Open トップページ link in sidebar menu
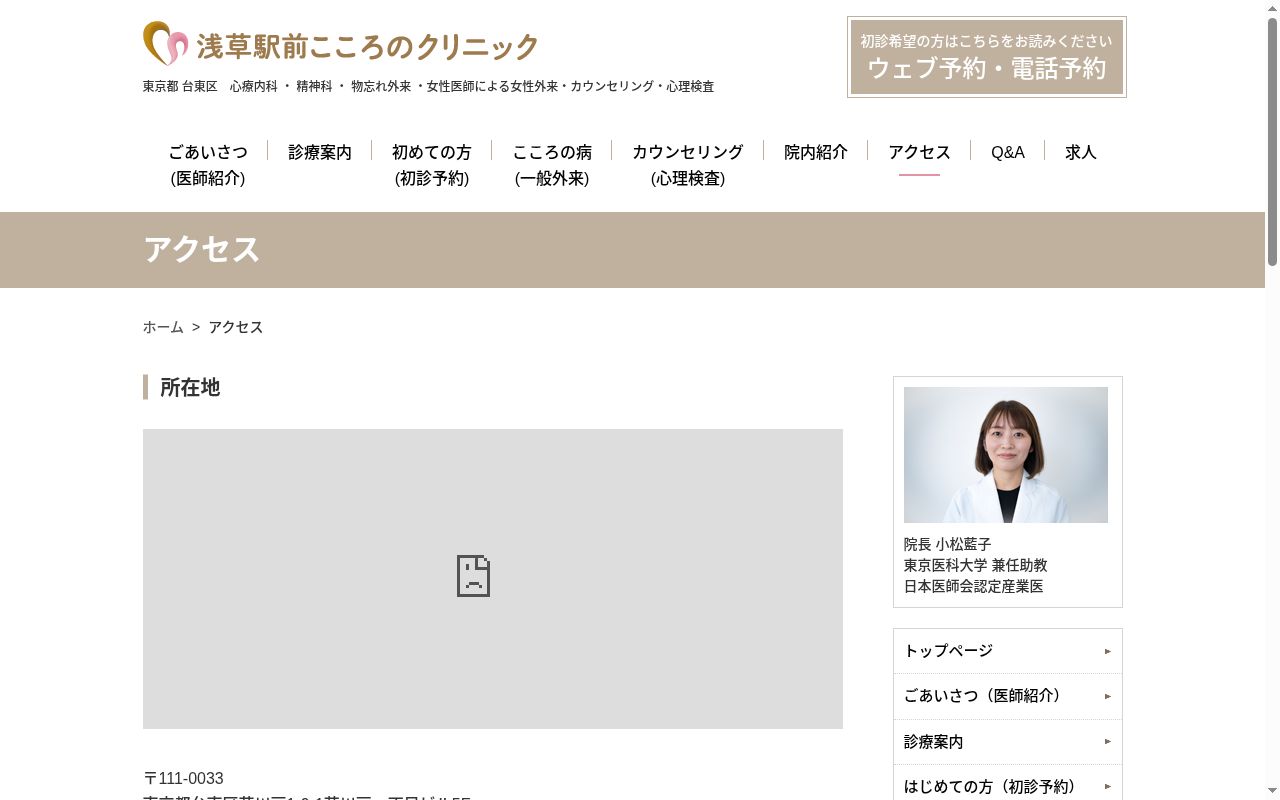 point(1008,651)
